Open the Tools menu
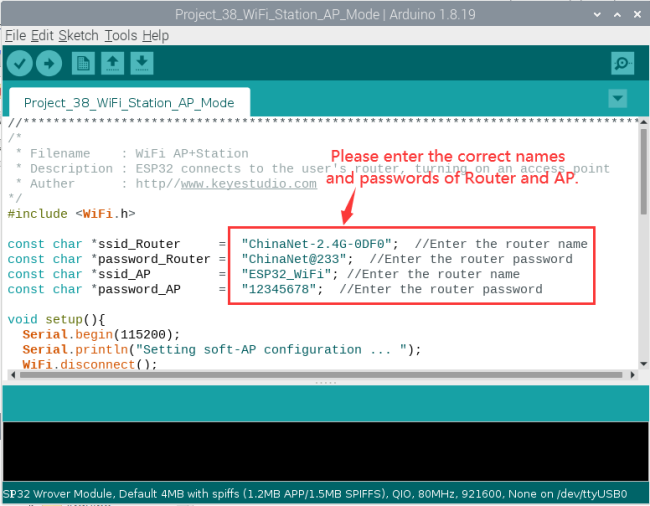 point(121,36)
